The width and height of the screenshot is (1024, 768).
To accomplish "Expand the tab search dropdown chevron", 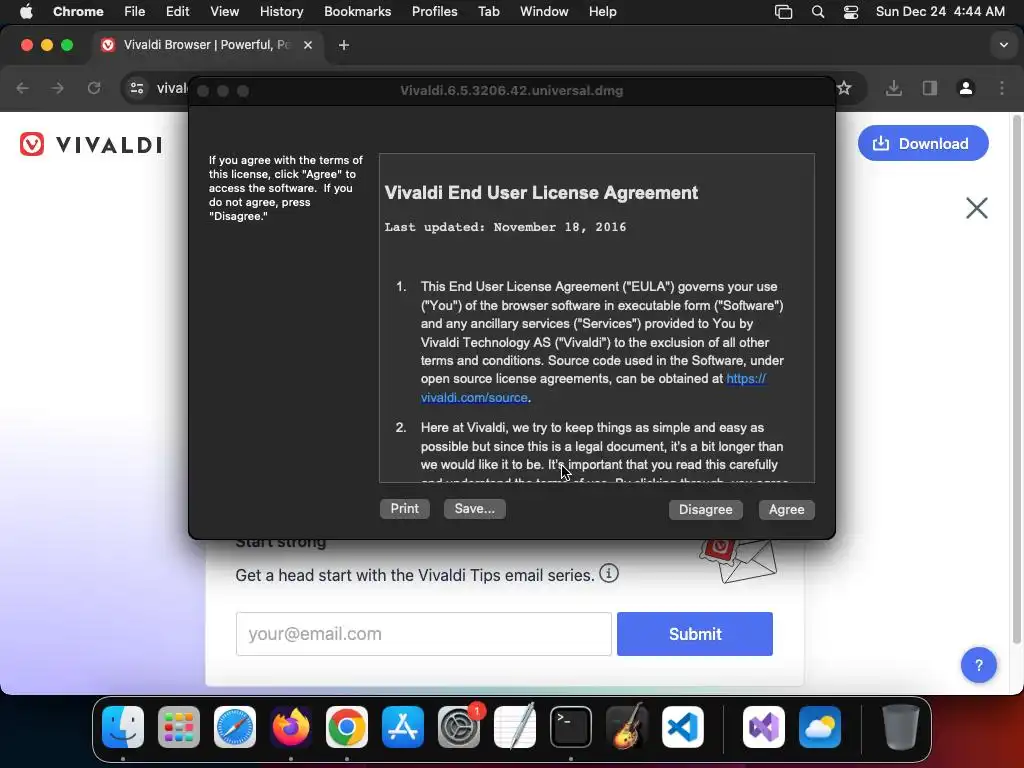I will [x=1003, y=45].
